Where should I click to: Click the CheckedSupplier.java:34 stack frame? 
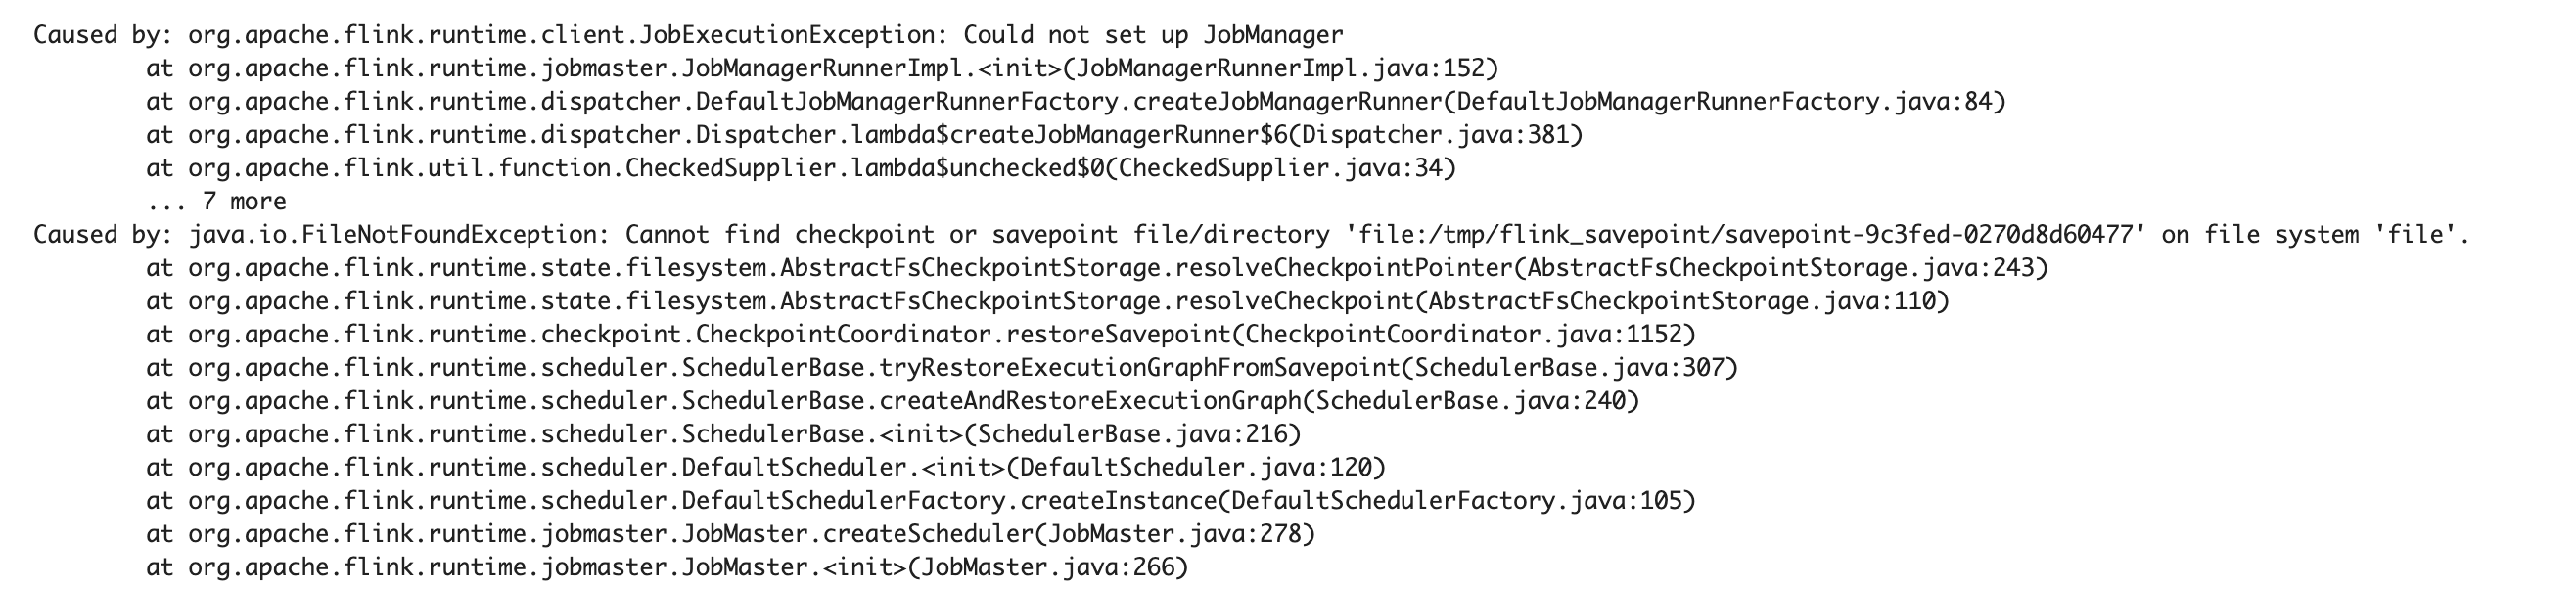[801, 168]
